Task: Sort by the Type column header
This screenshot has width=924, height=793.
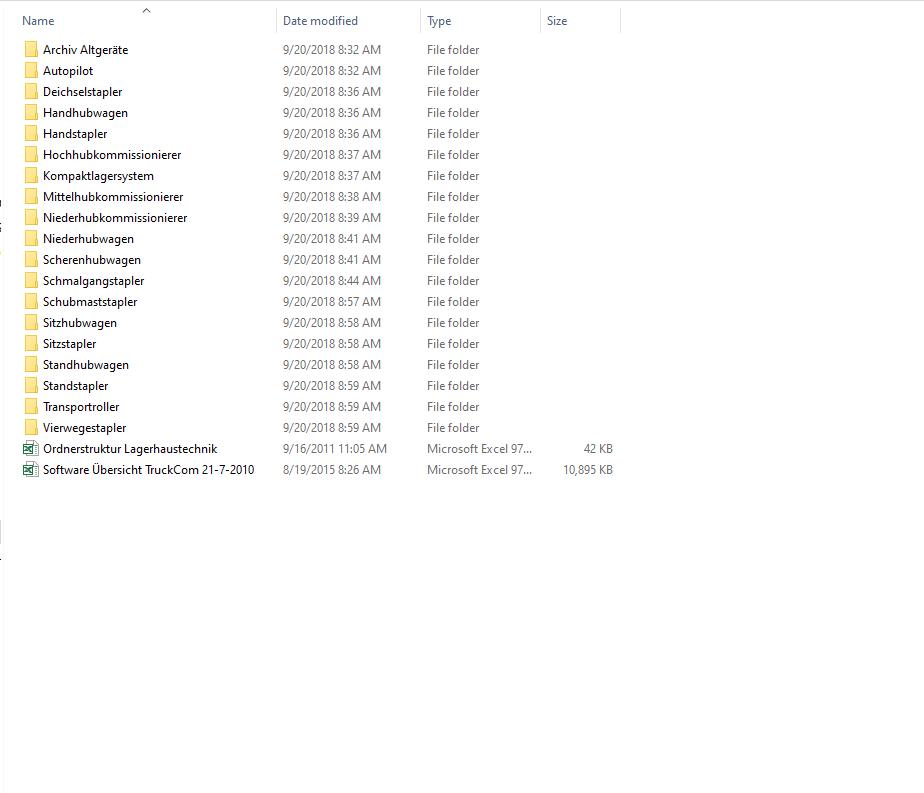Action: [x=439, y=21]
